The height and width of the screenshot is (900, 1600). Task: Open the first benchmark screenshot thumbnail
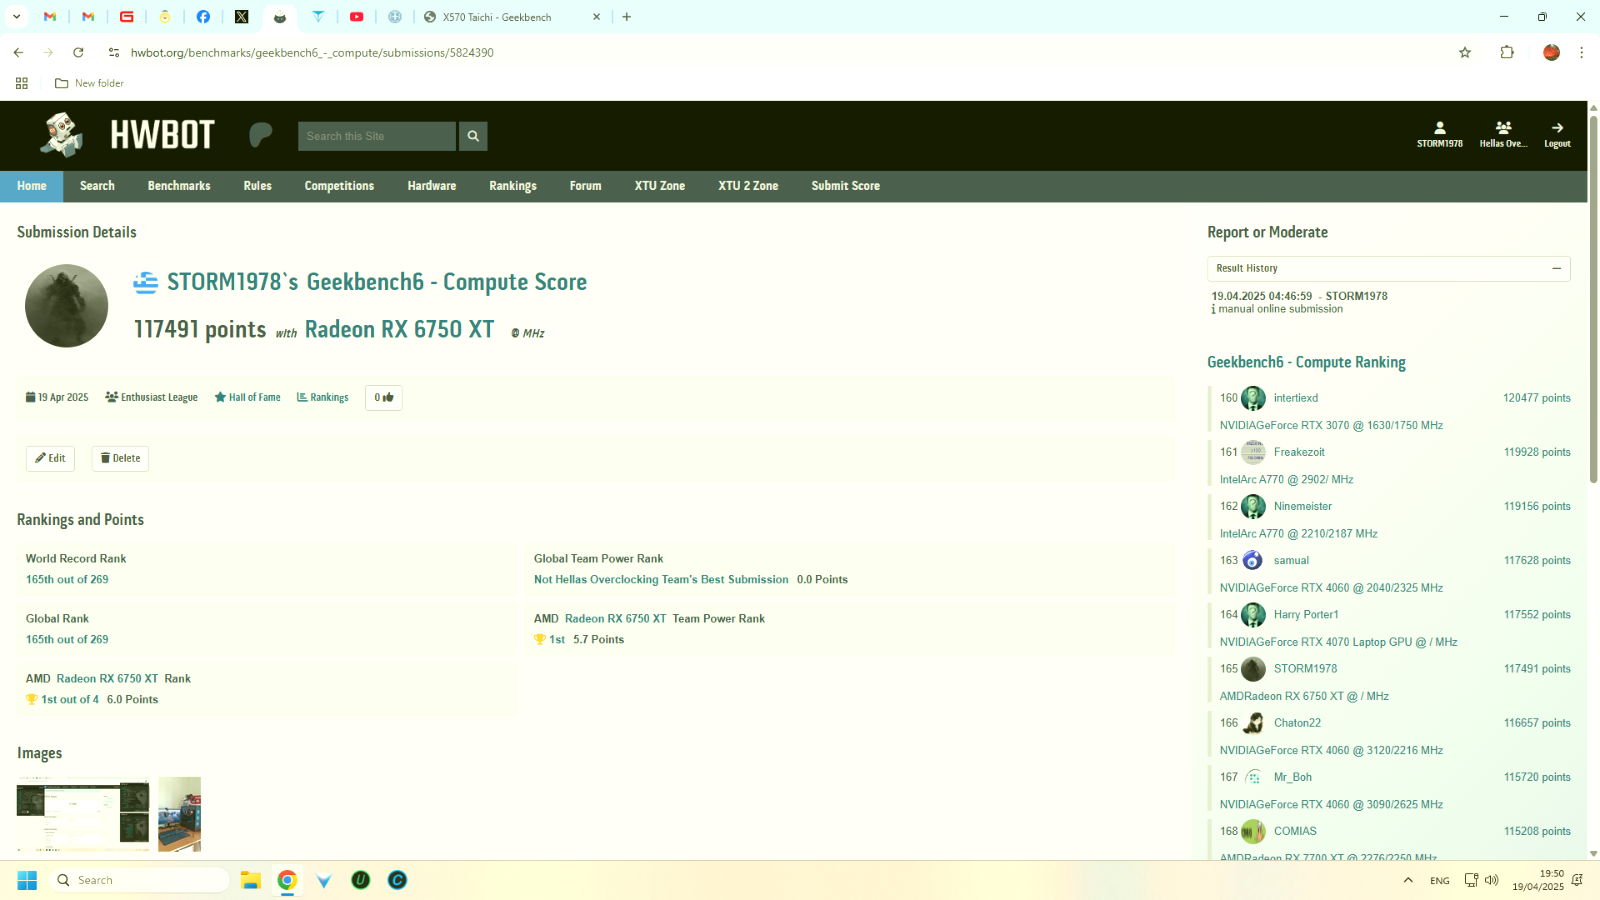(x=83, y=814)
